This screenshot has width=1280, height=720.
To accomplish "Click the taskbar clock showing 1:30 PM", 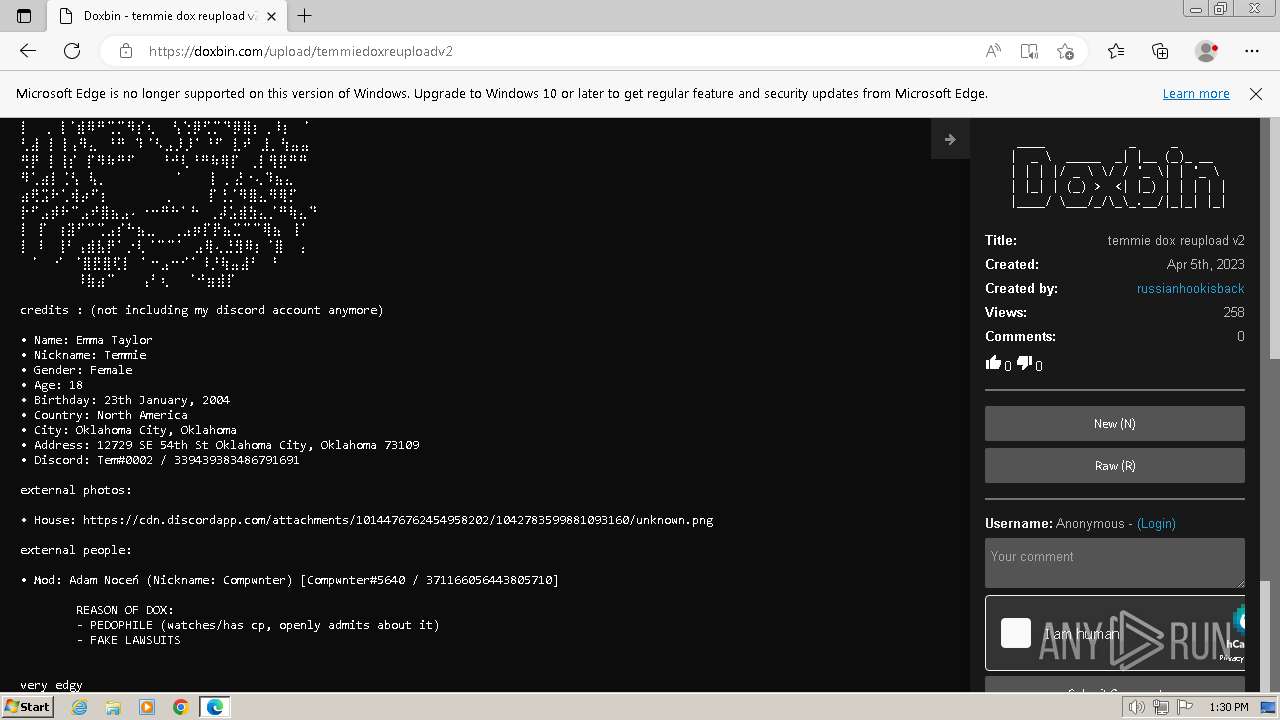I will [1228, 707].
